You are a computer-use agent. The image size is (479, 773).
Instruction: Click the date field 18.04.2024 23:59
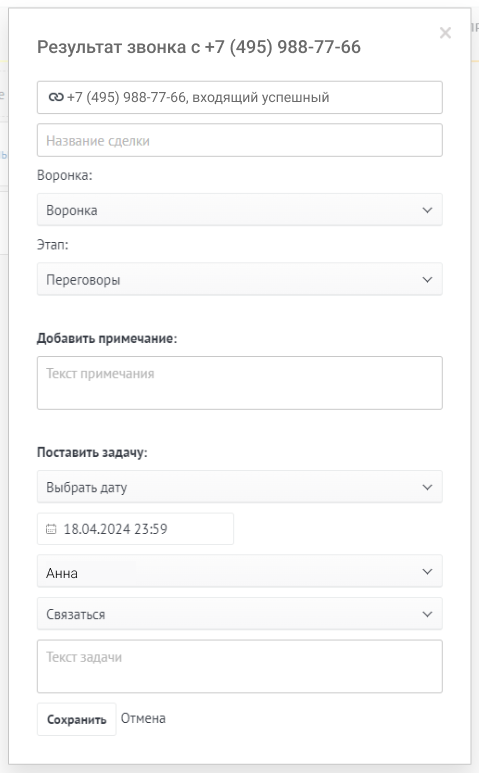point(135,529)
